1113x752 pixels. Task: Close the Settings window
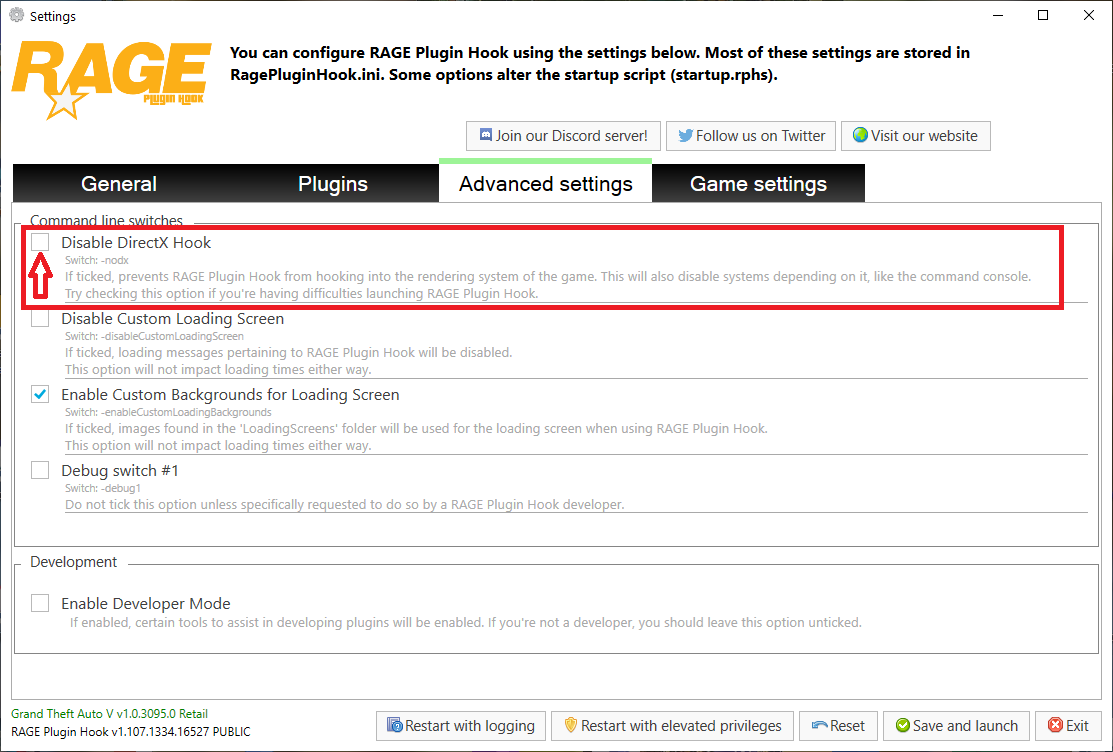[x=1089, y=15]
